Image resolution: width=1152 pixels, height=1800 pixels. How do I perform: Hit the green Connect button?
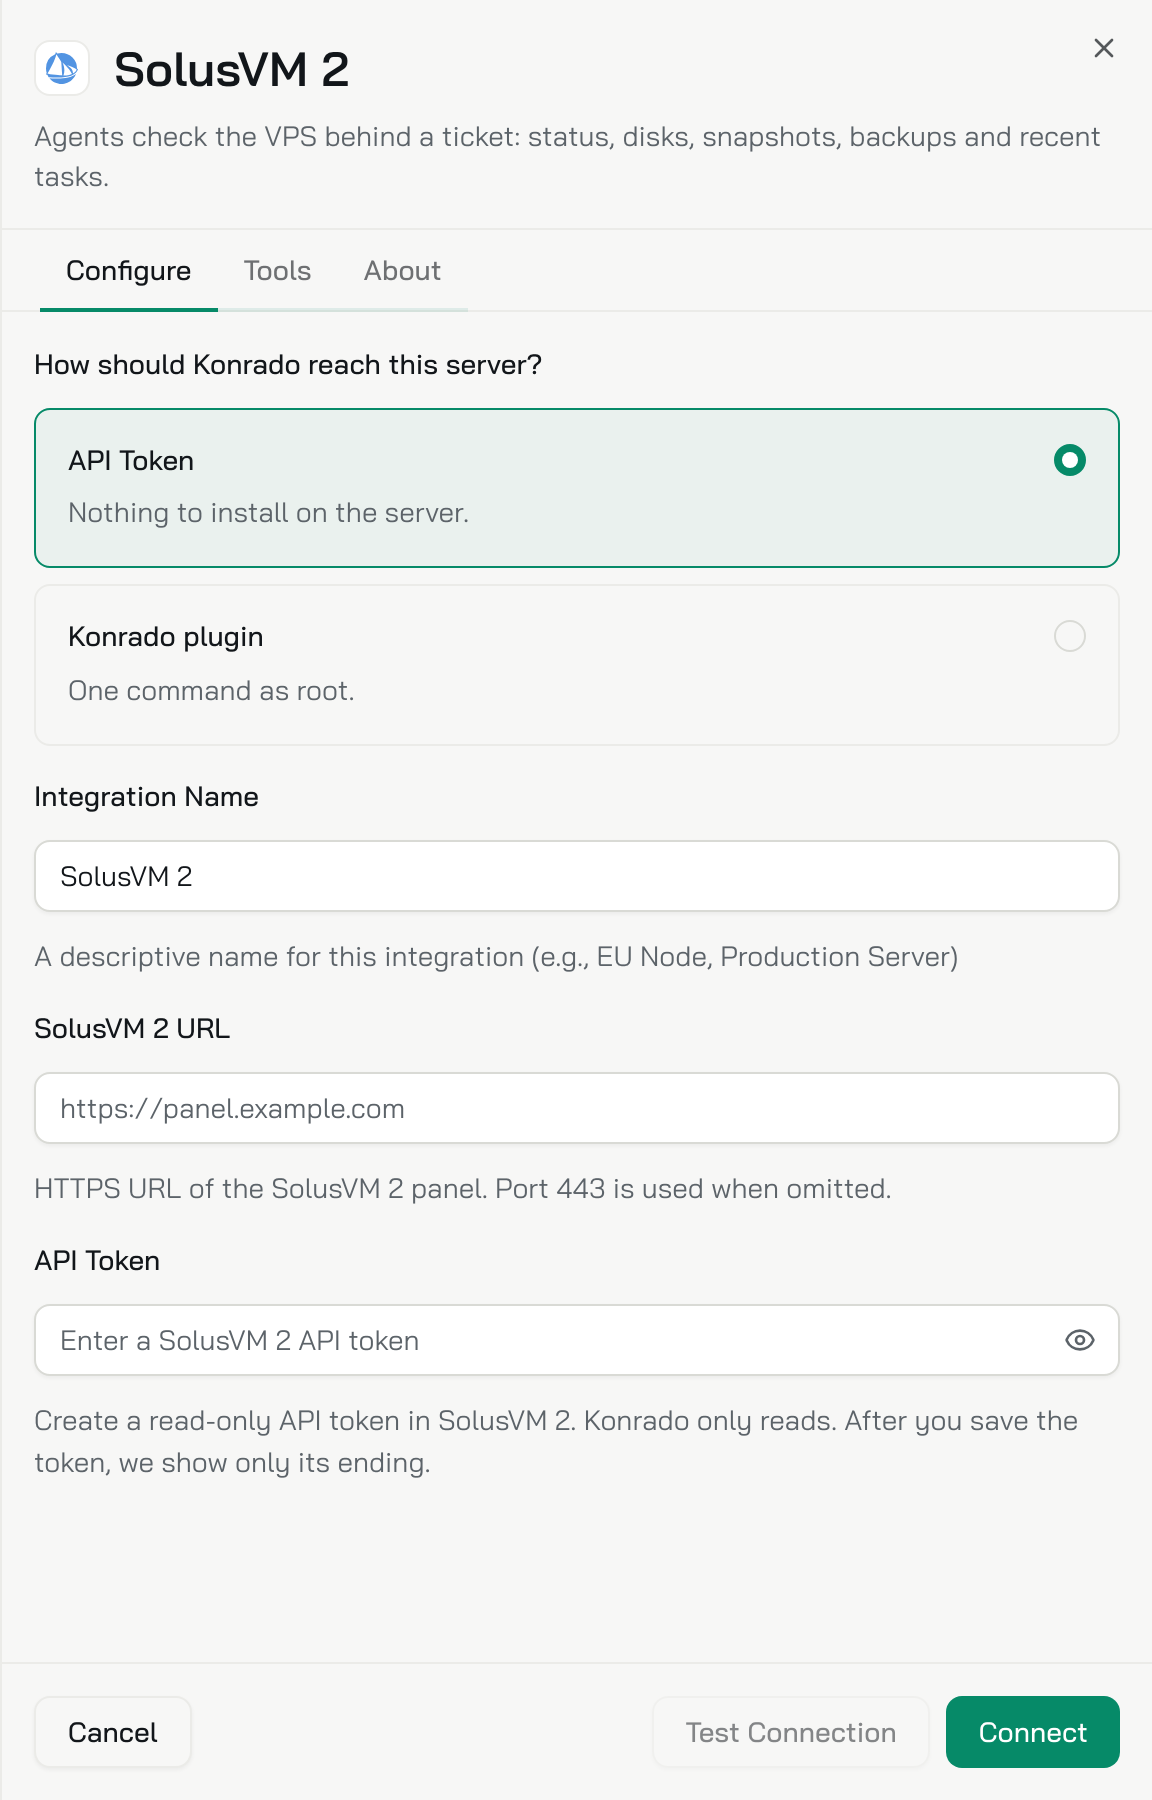coord(1032,1732)
